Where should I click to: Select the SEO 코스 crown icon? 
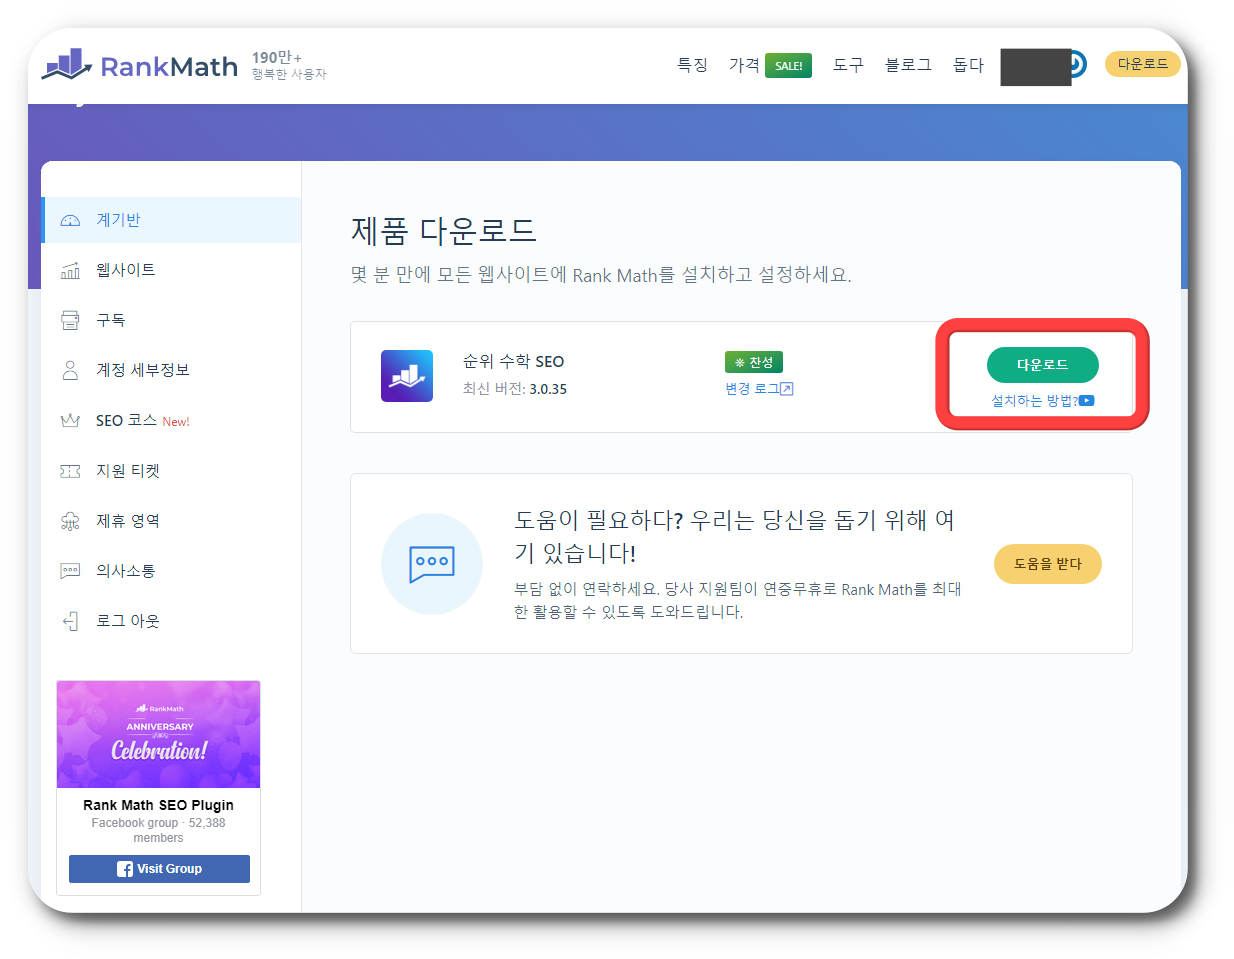pyautogui.click(x=70, y=420)
